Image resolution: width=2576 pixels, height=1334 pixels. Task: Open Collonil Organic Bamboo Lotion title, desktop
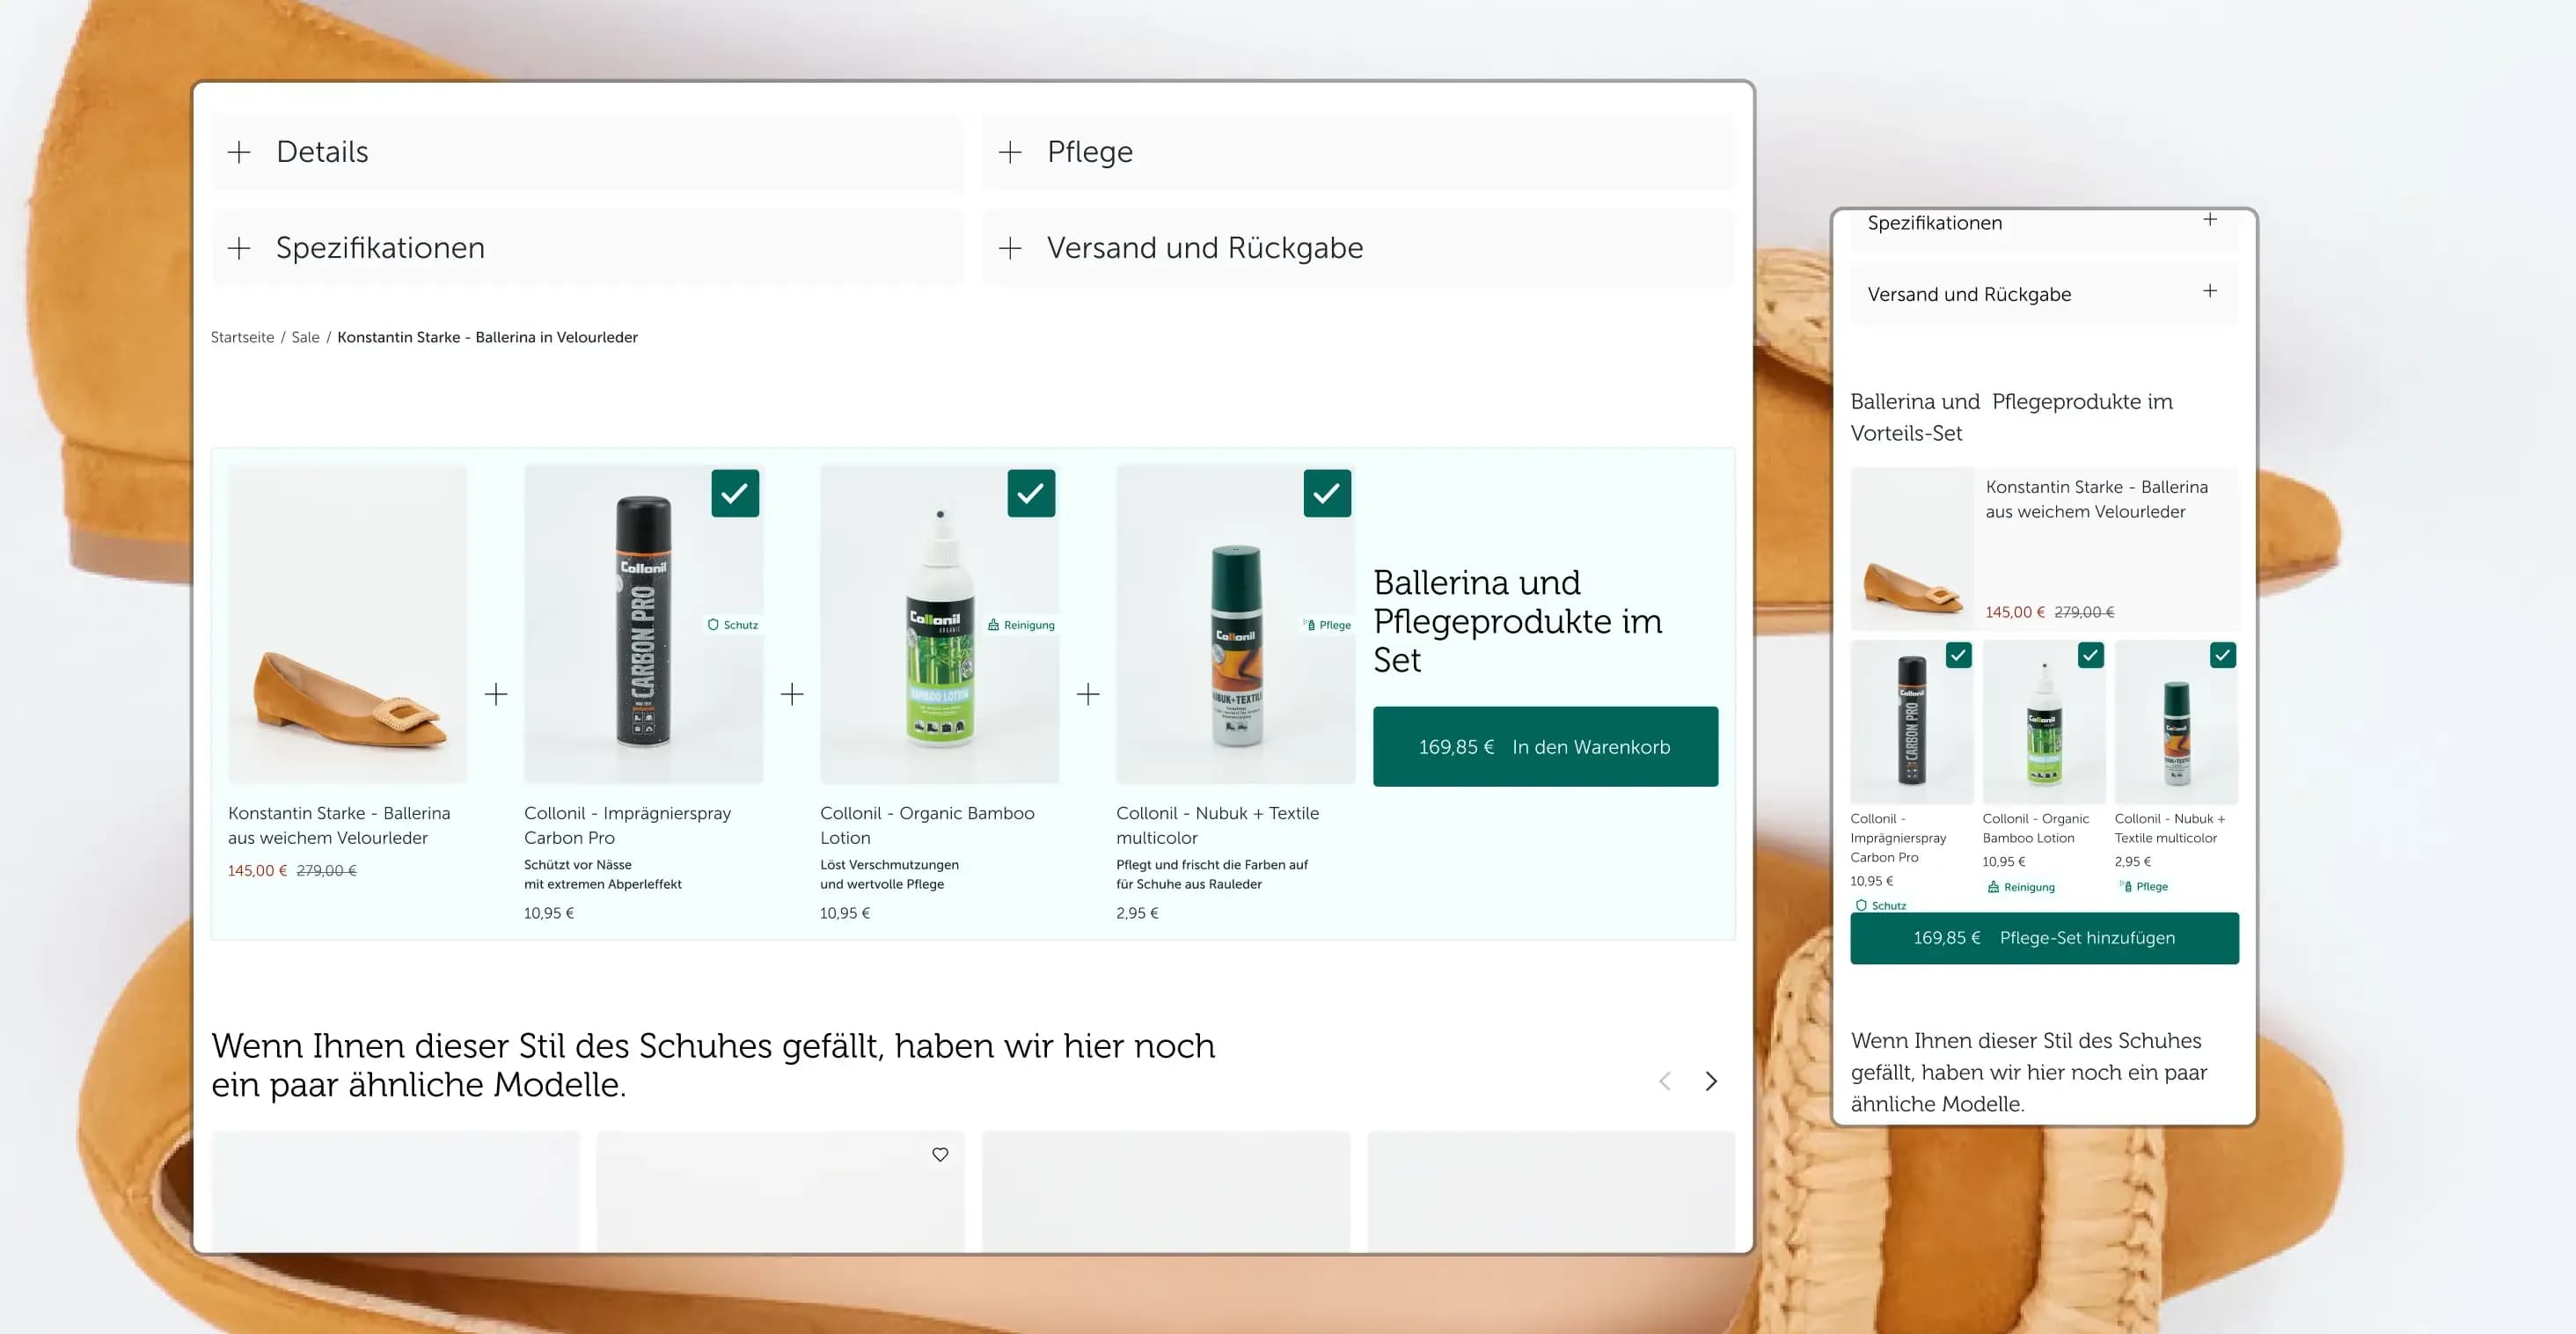click(x=927, y=826)
